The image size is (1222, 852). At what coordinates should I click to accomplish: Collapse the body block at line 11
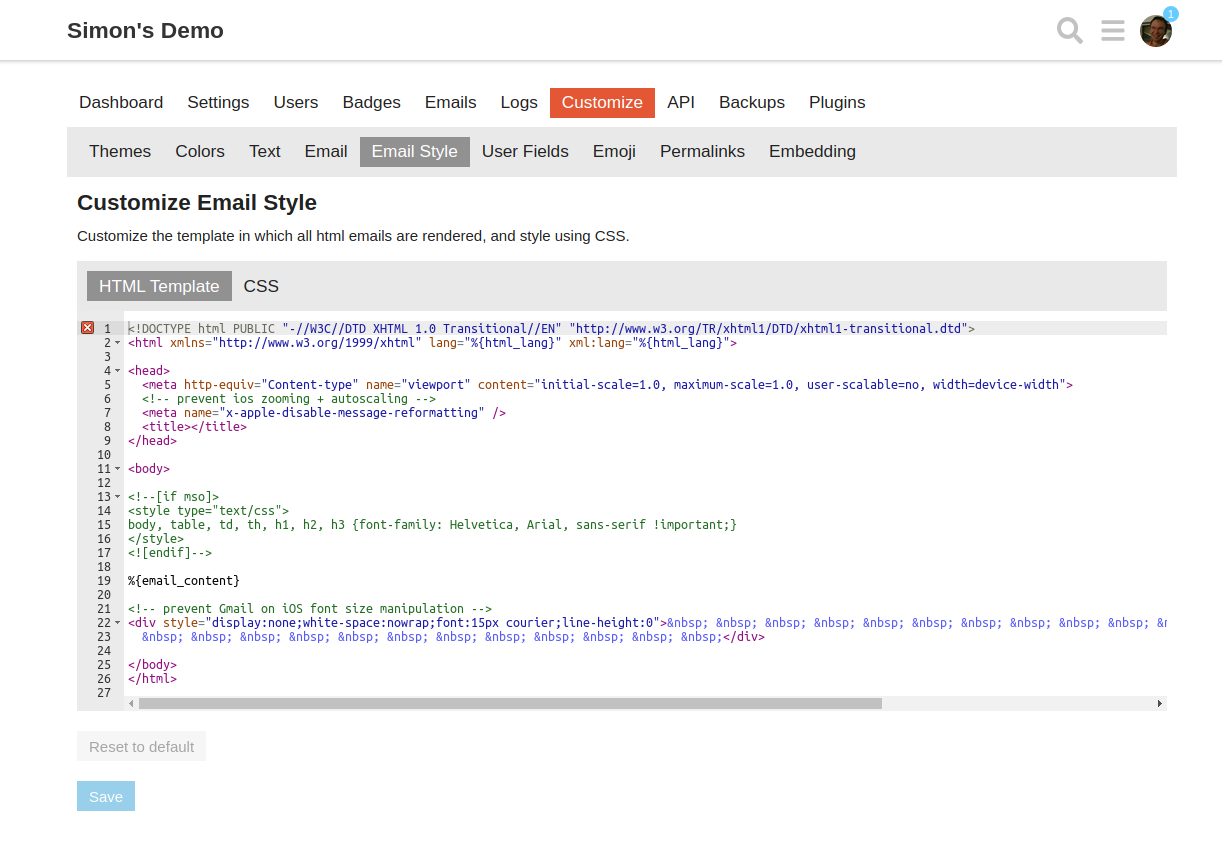pos(118,468)
